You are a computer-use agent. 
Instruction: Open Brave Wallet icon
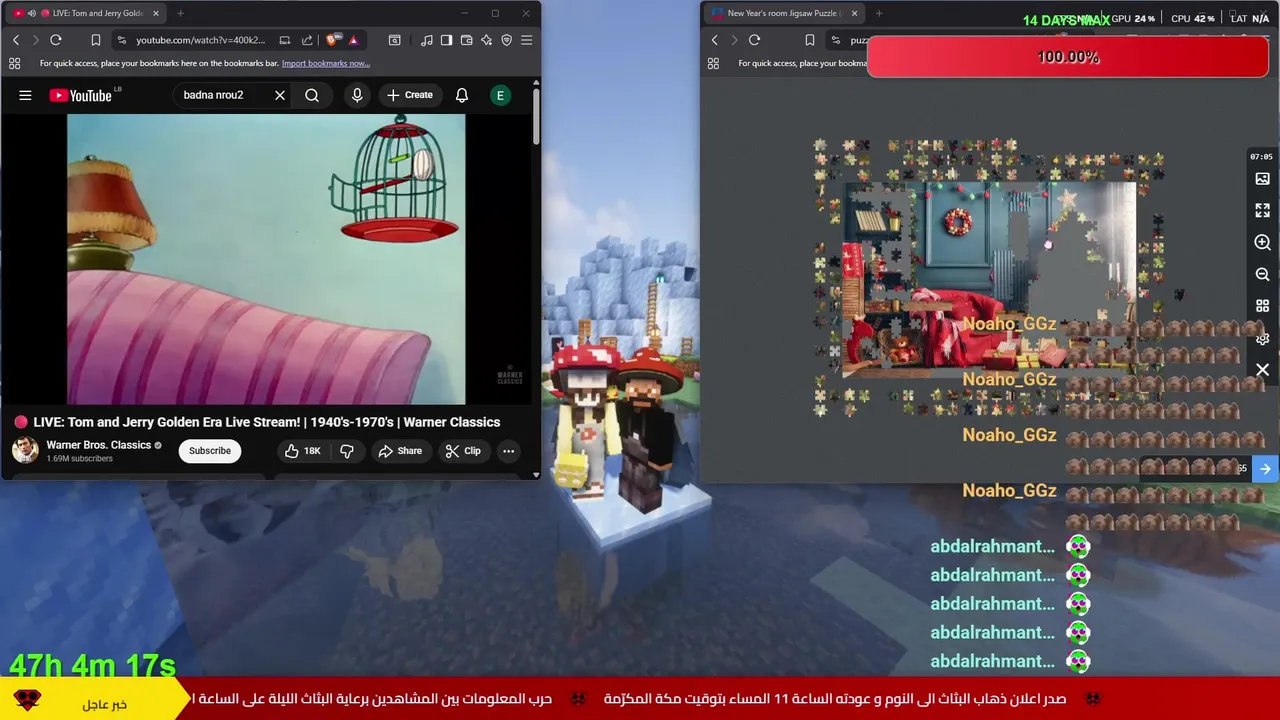[x=466, y=40]
